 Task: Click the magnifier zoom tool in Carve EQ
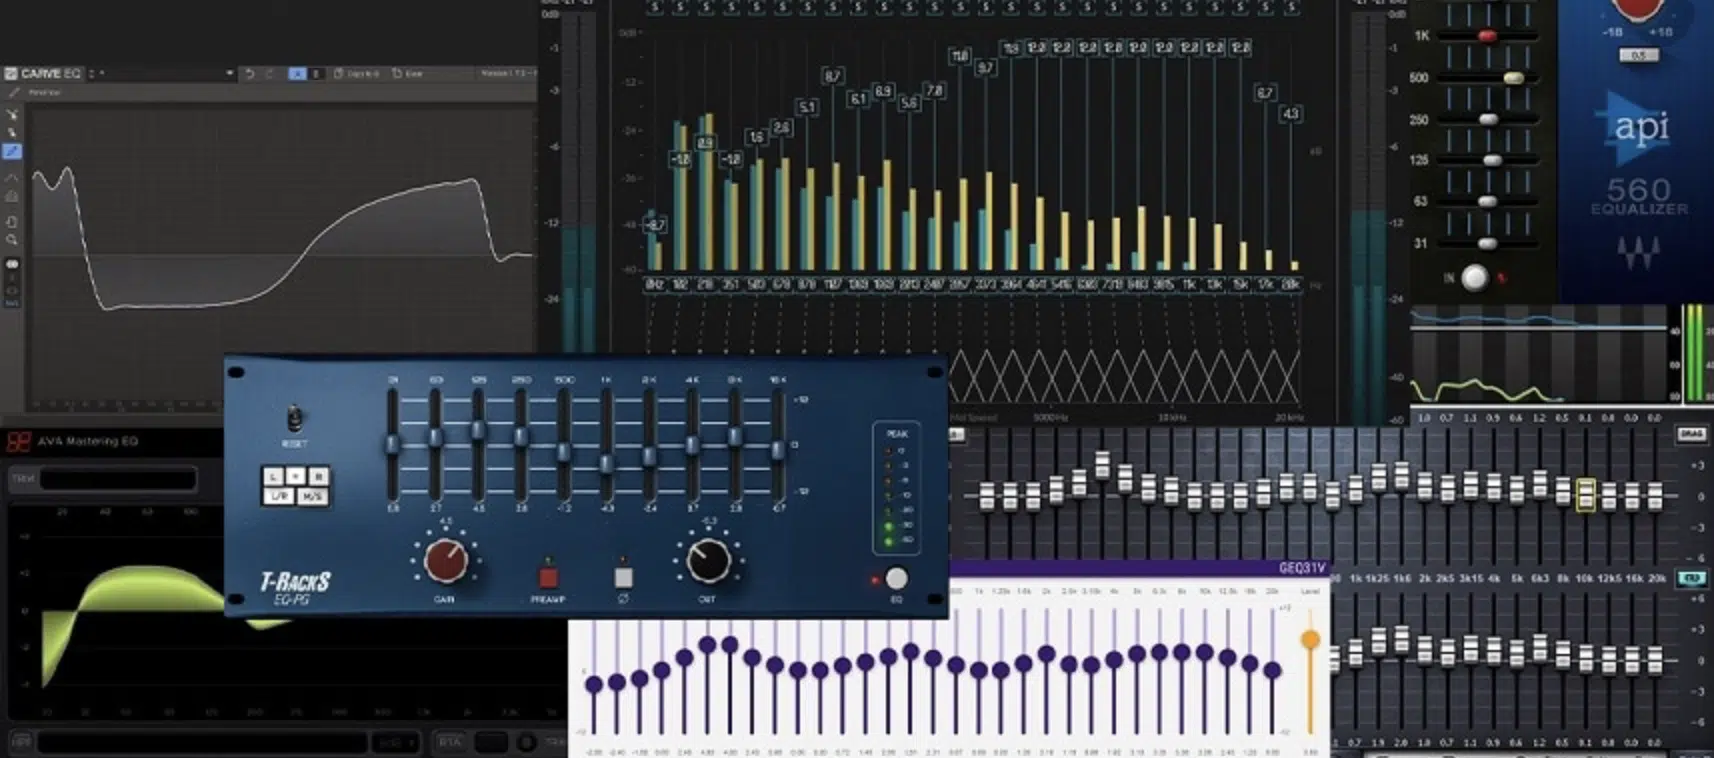click(x=12, y=240)
